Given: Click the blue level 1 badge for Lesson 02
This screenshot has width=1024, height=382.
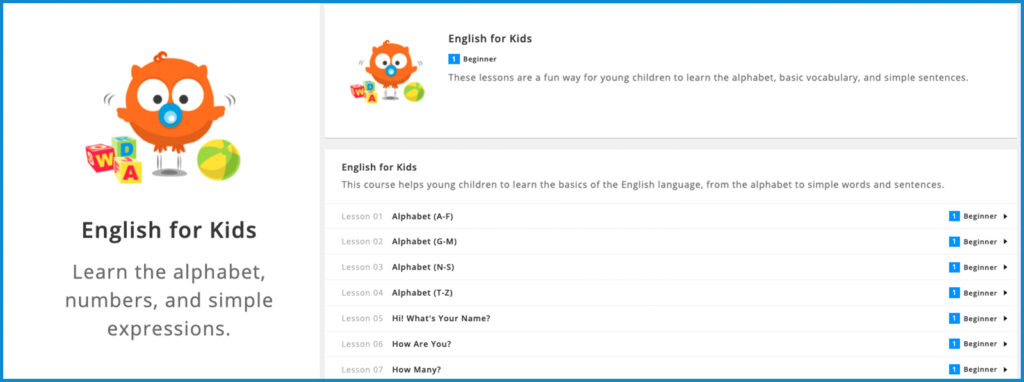Looking at the screenshot, I should (x=954, y=242).
